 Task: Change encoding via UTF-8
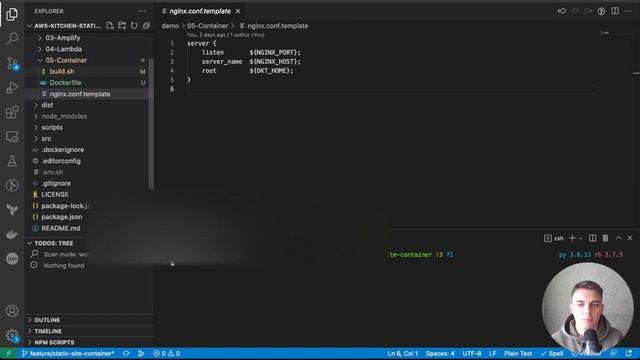(x=472, y=353)
